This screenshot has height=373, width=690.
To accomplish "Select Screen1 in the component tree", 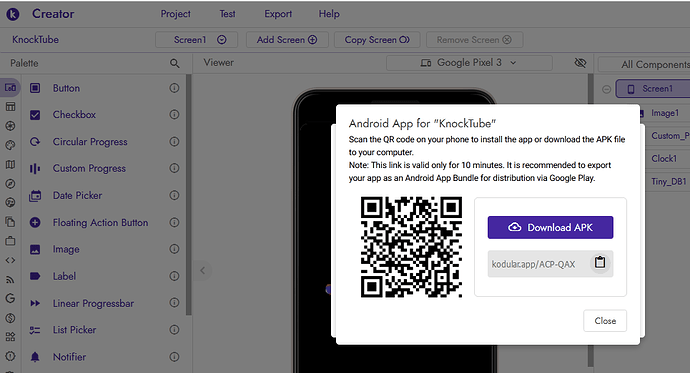I will pyautogui.click(x=653, y=89).
